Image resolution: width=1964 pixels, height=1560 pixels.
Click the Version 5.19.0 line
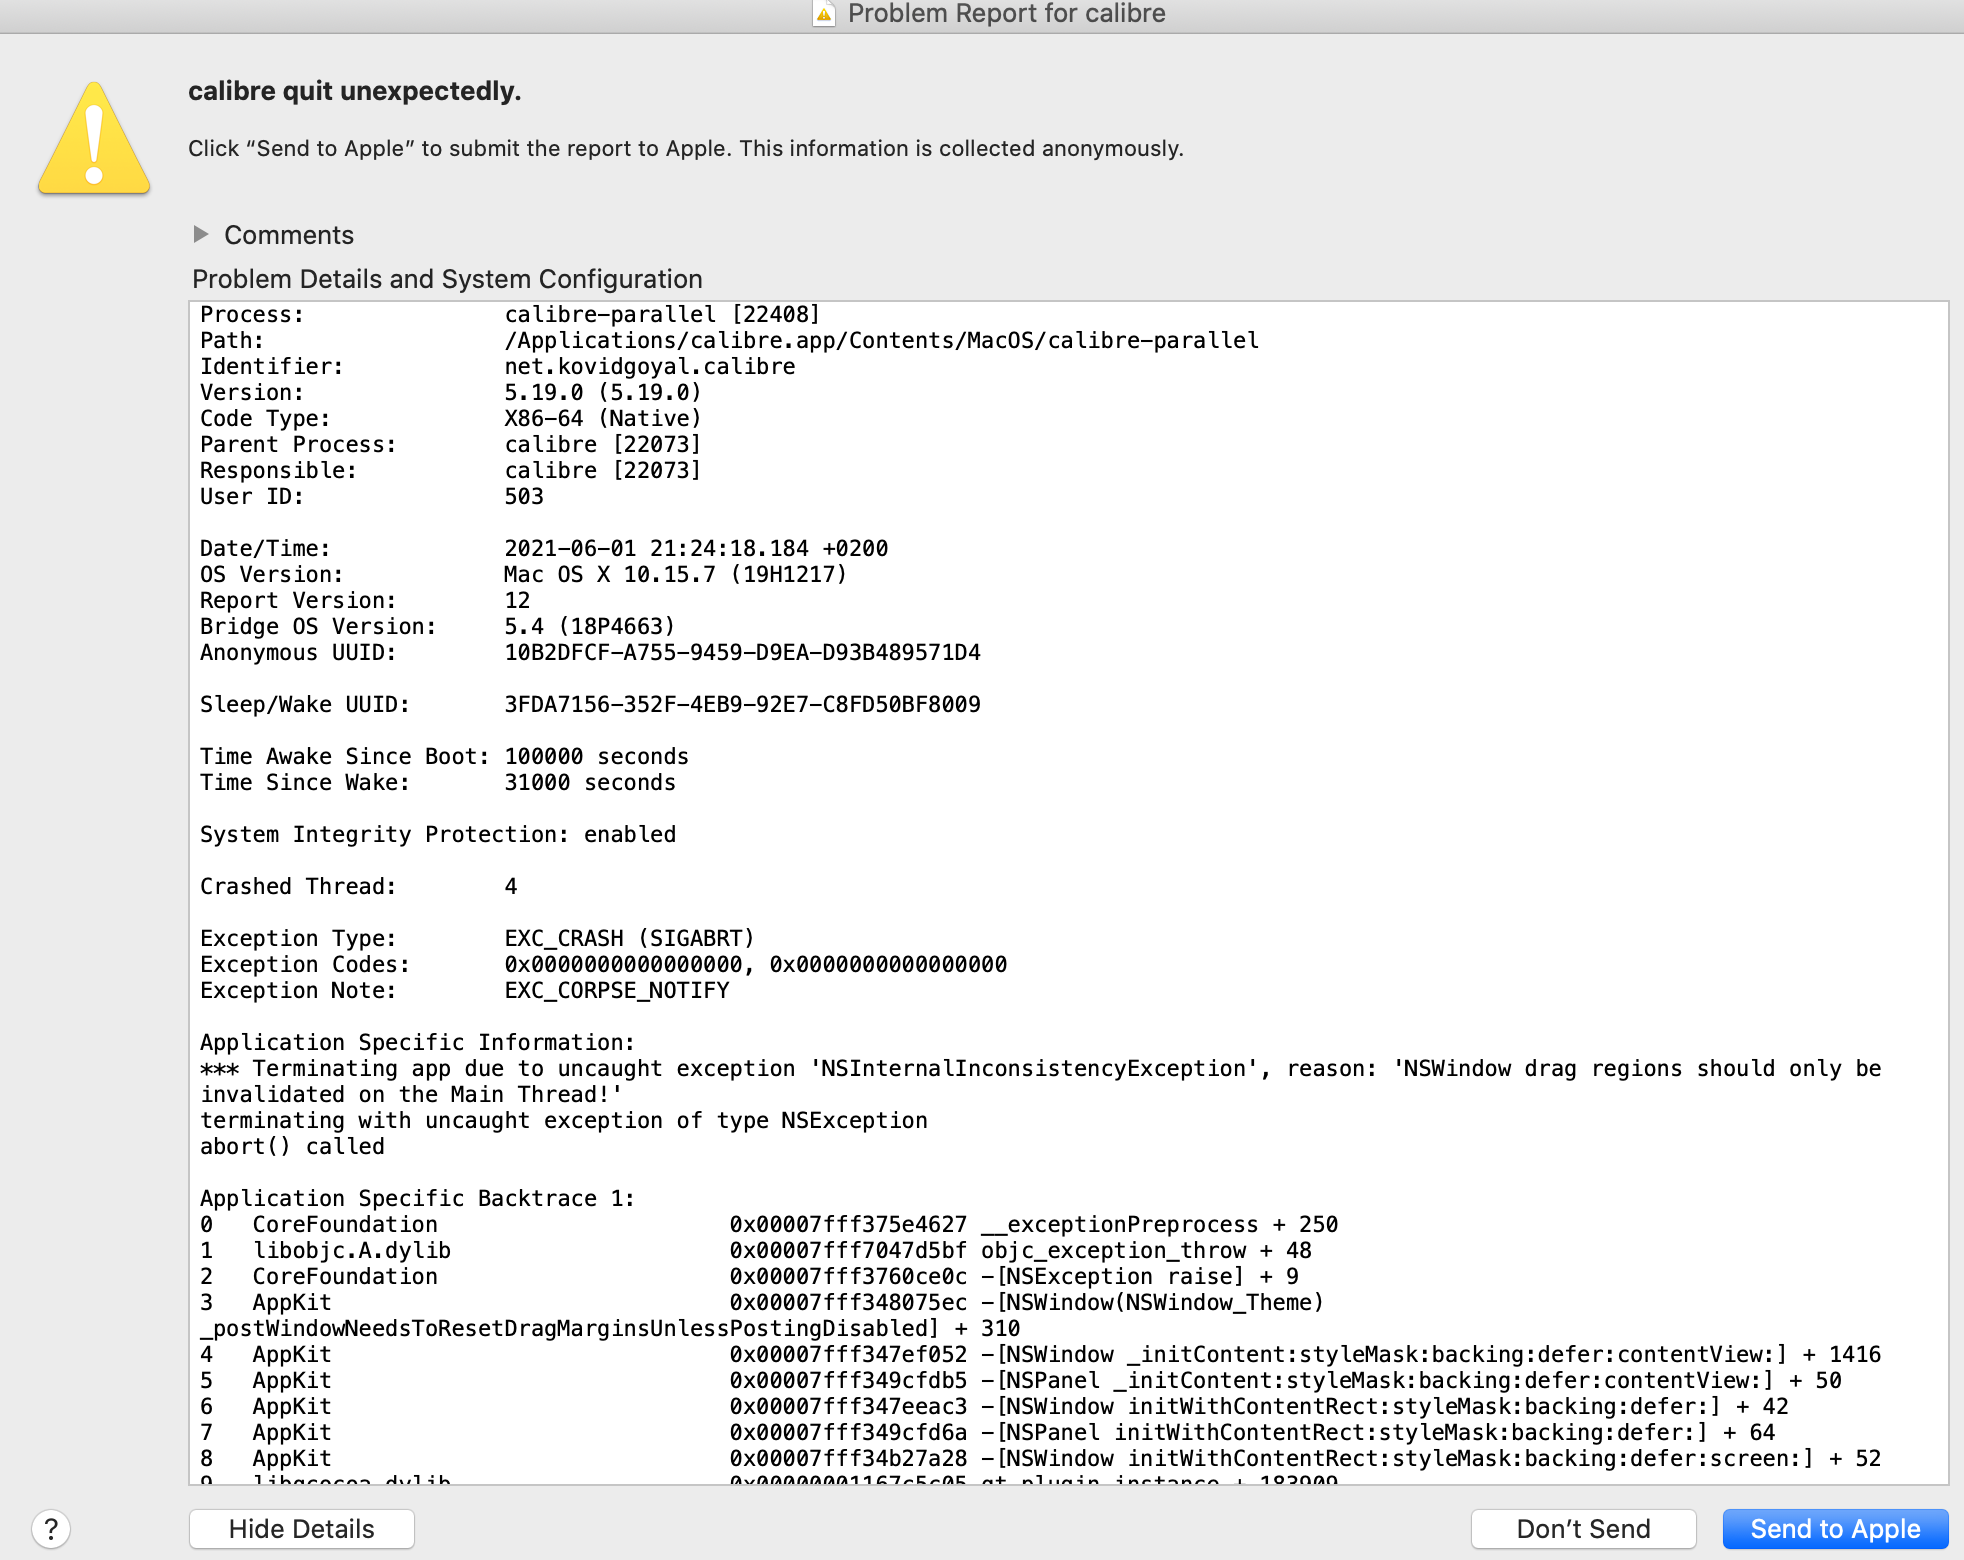[x=602, y=392]
